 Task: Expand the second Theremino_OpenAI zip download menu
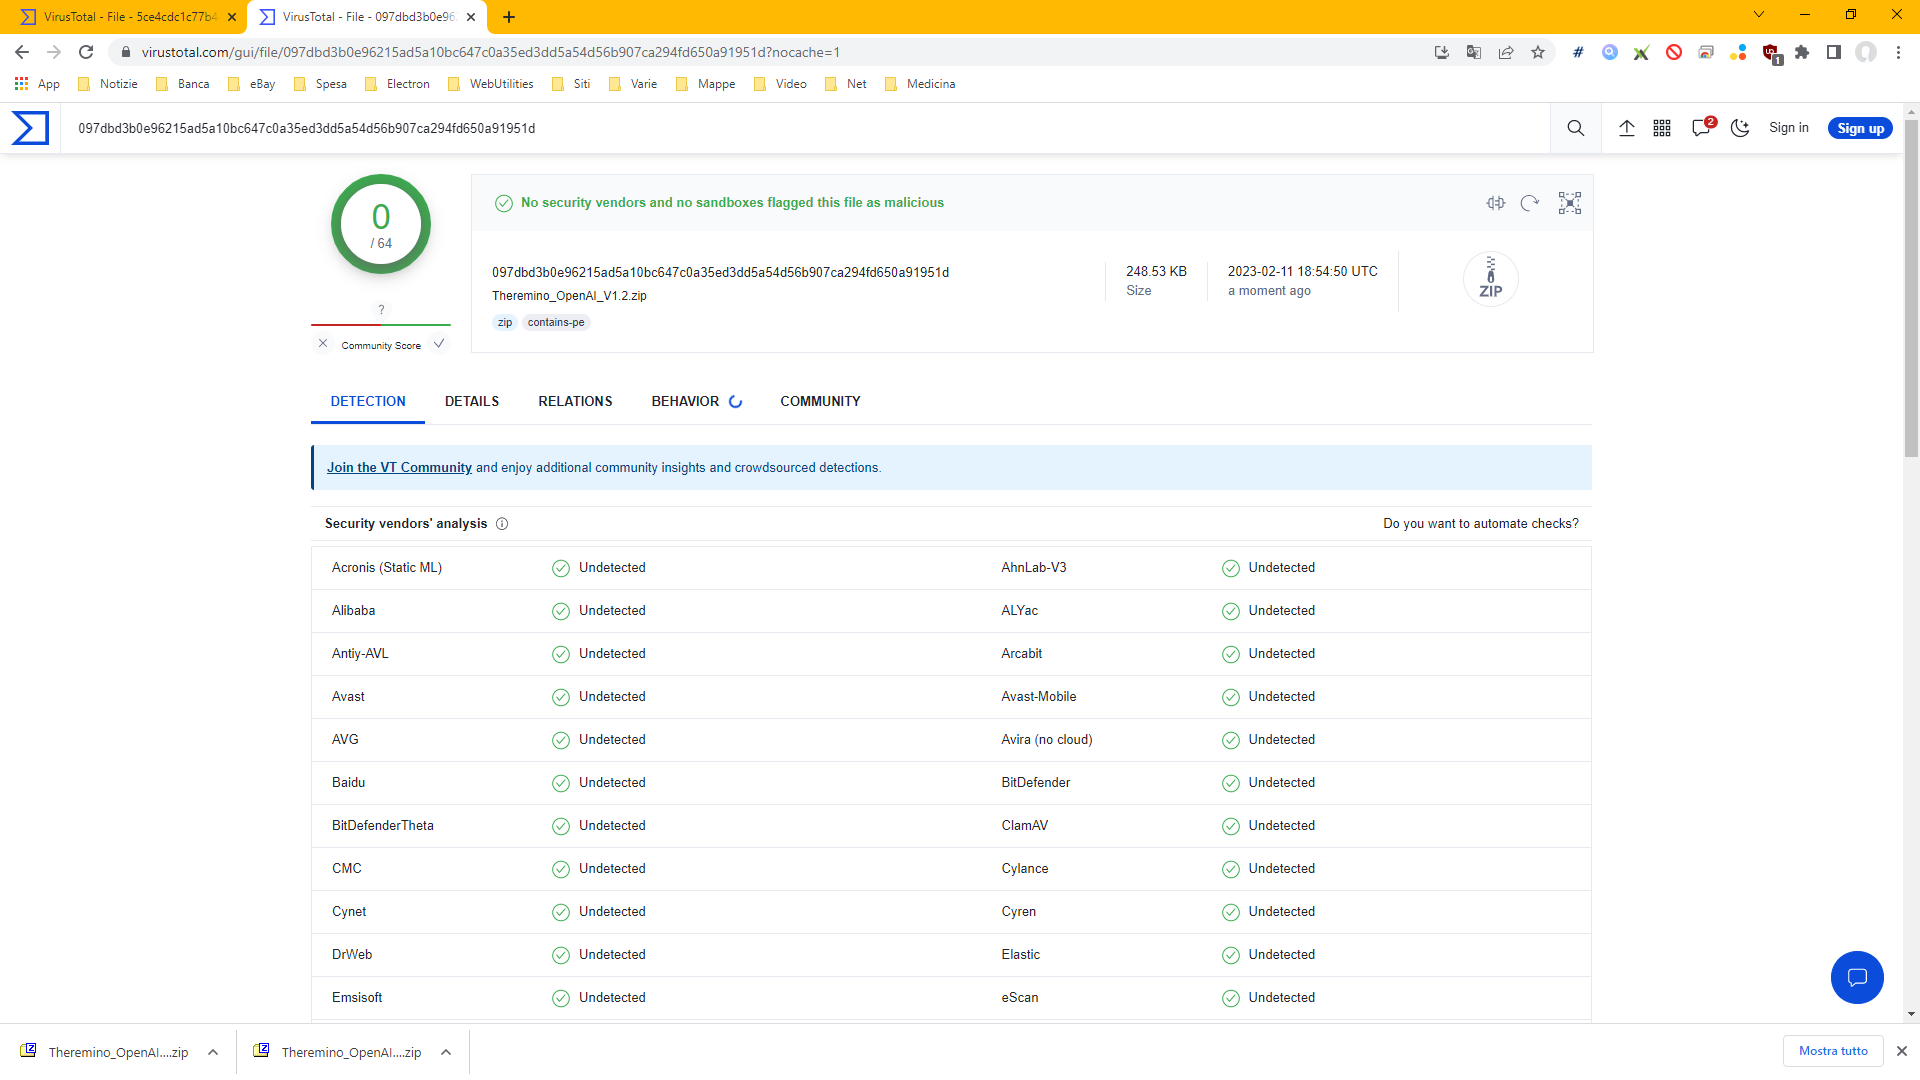(x=446, y=1052)
